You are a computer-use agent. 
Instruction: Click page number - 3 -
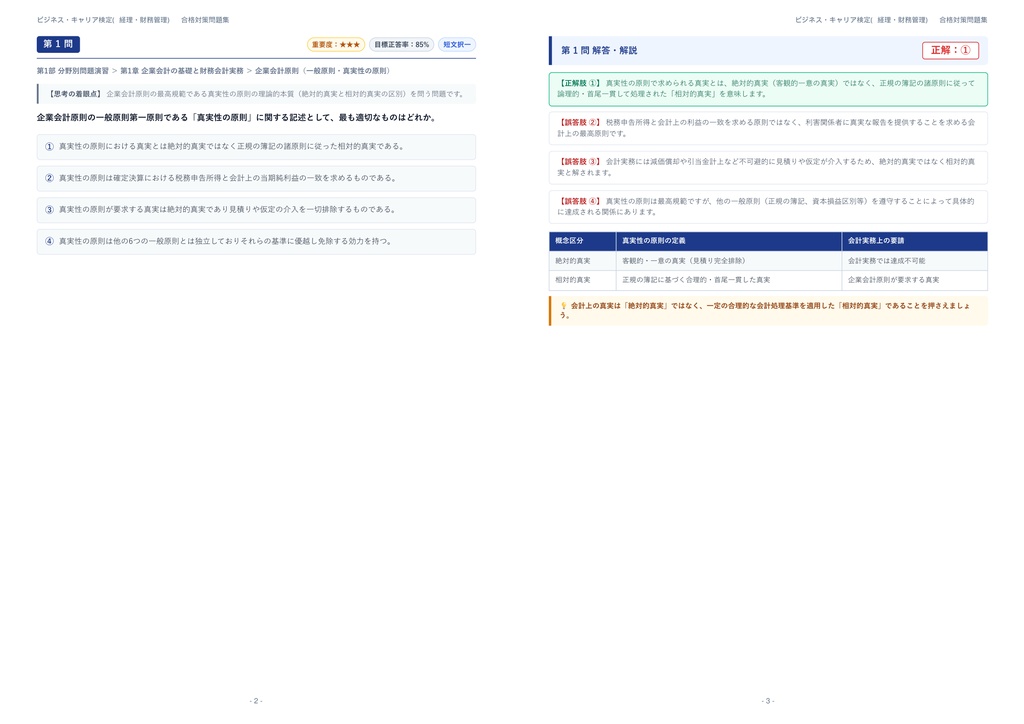coord(768,701)
